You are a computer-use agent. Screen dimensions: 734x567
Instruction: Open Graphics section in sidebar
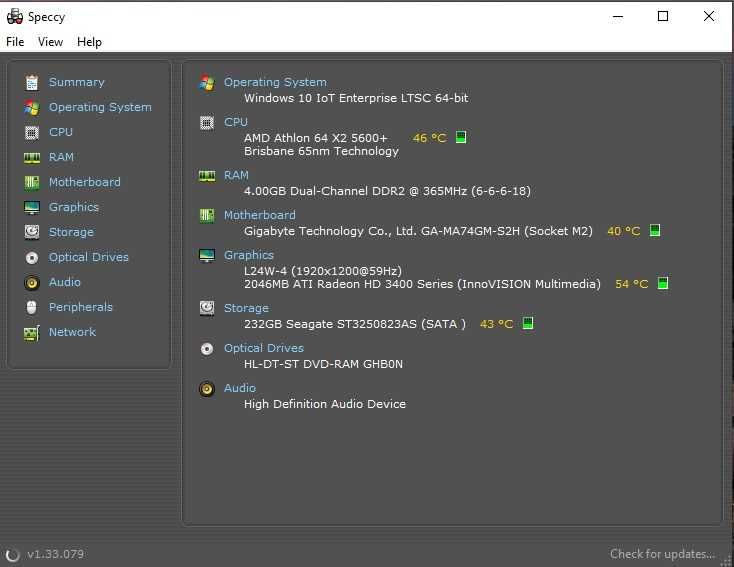pos(74,207)
